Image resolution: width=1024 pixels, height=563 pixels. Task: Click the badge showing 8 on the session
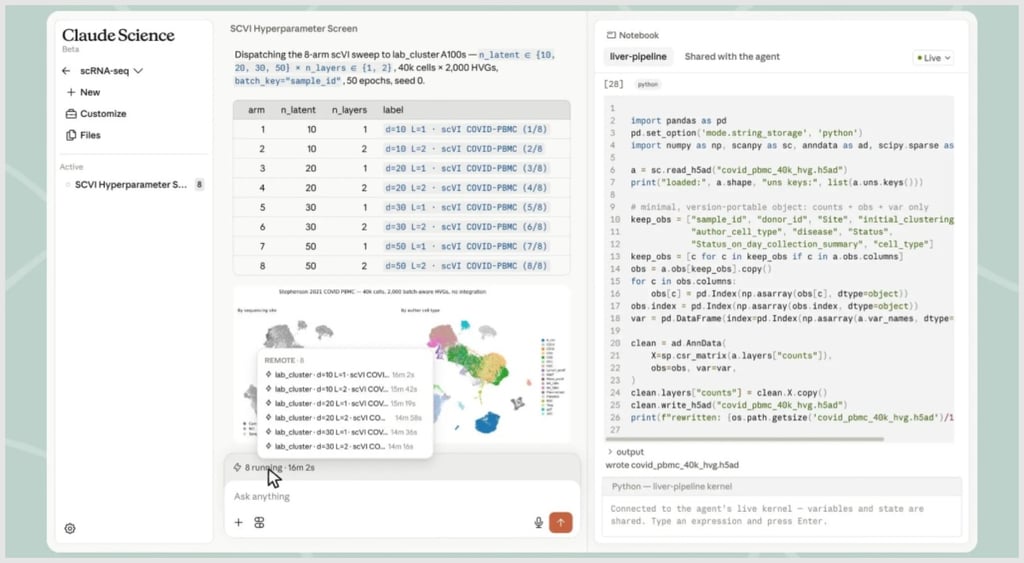click(199, 185)
